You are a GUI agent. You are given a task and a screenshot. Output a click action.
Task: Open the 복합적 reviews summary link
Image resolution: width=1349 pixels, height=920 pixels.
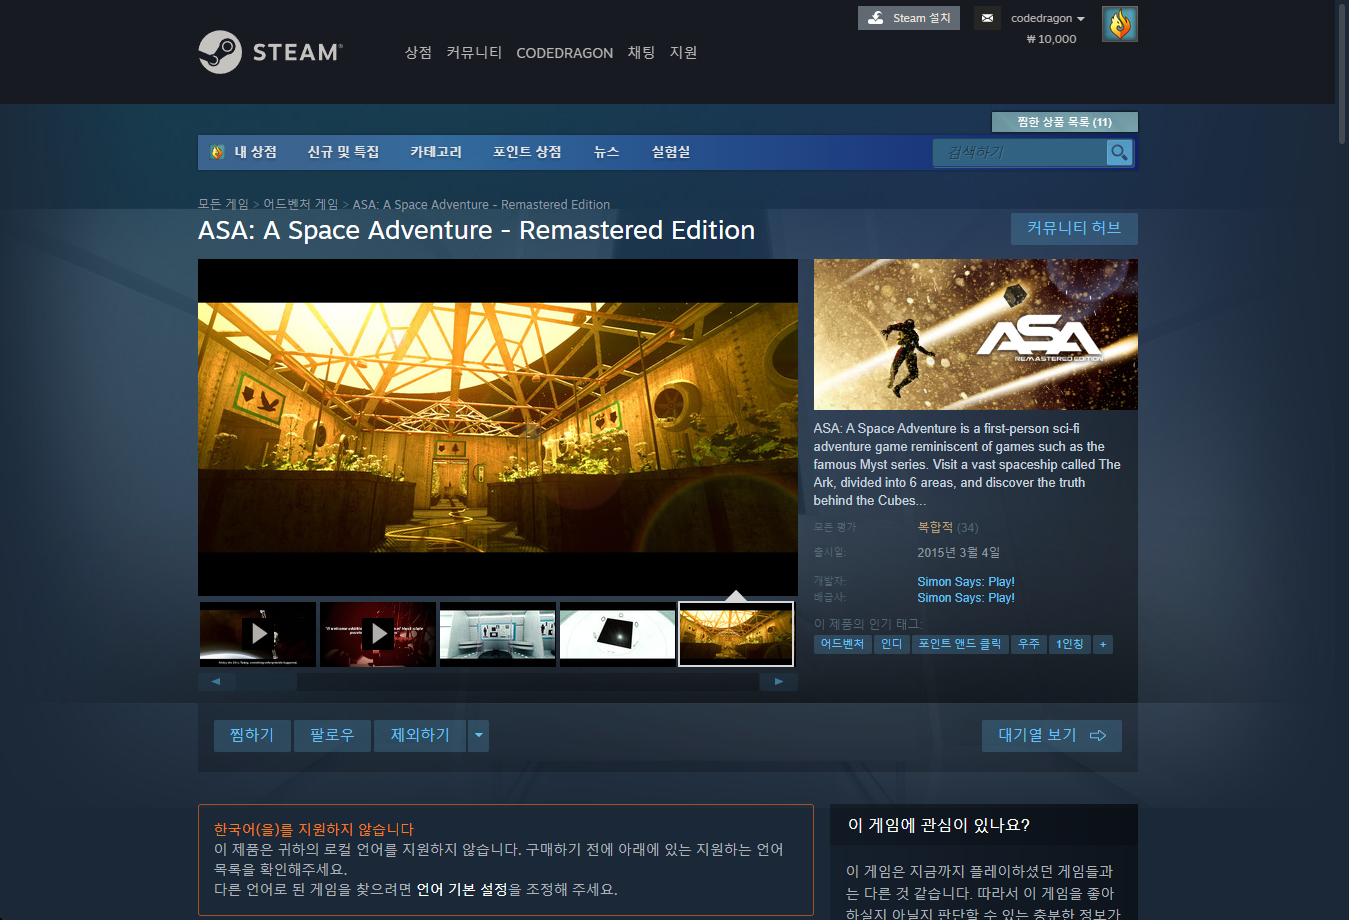[x=935, y=527]
